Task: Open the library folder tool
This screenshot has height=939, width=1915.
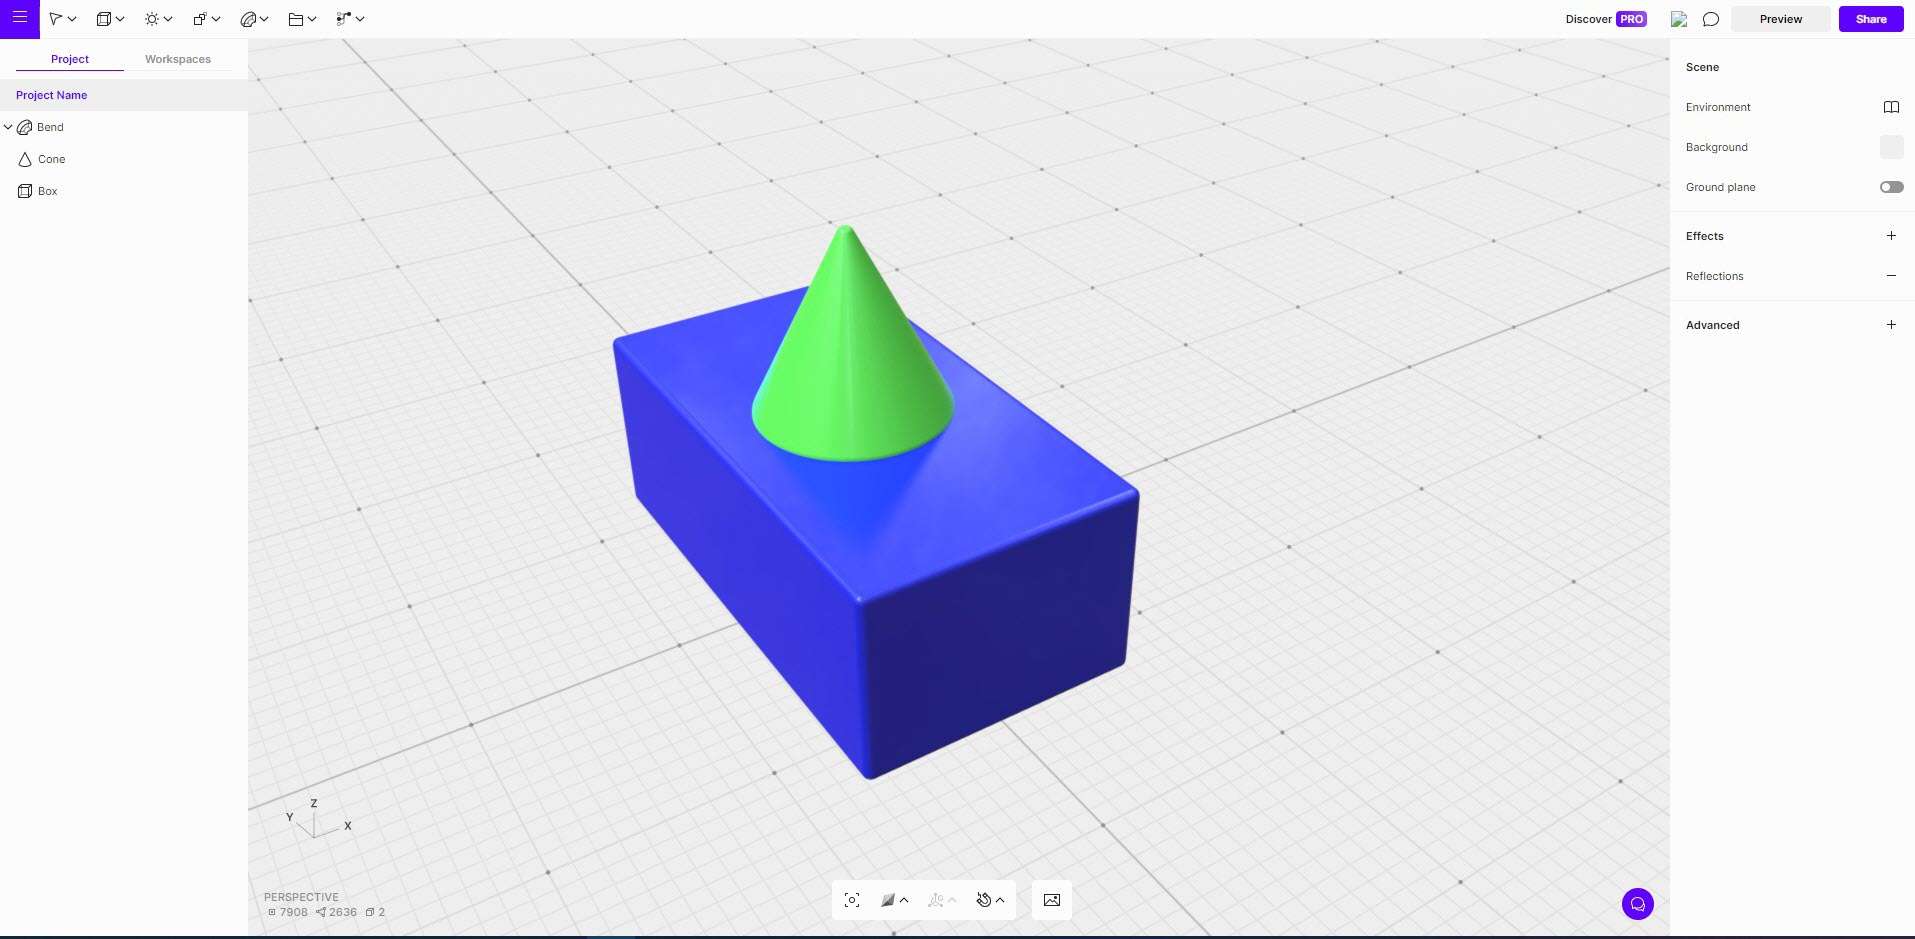Action: click(296, 18)
